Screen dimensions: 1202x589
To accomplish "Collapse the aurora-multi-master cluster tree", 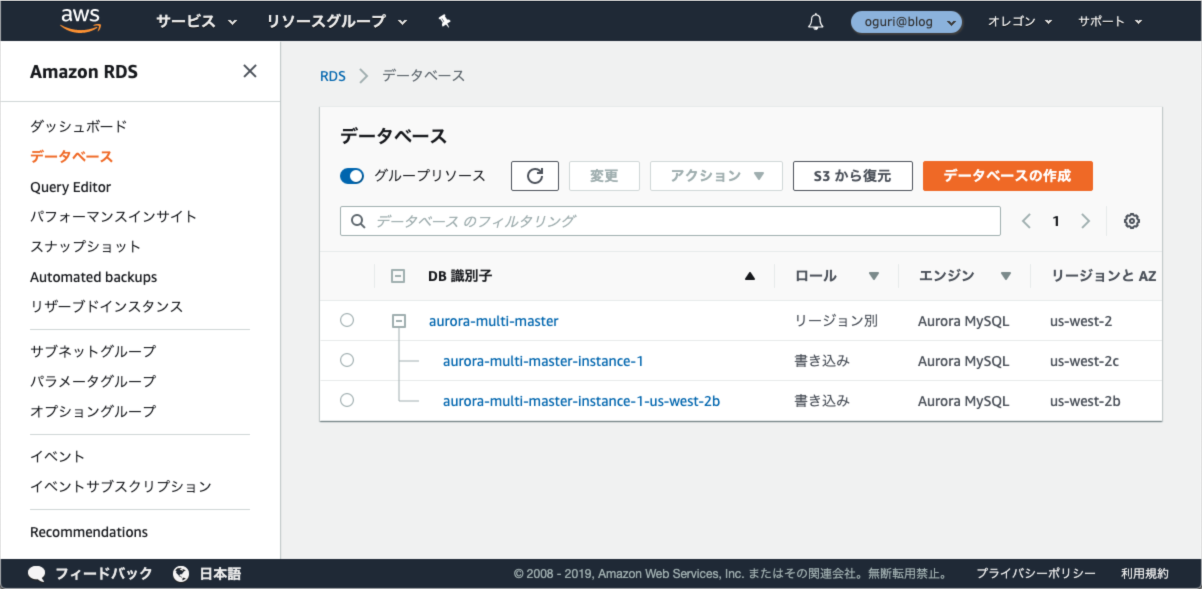I will pos(399,321).
